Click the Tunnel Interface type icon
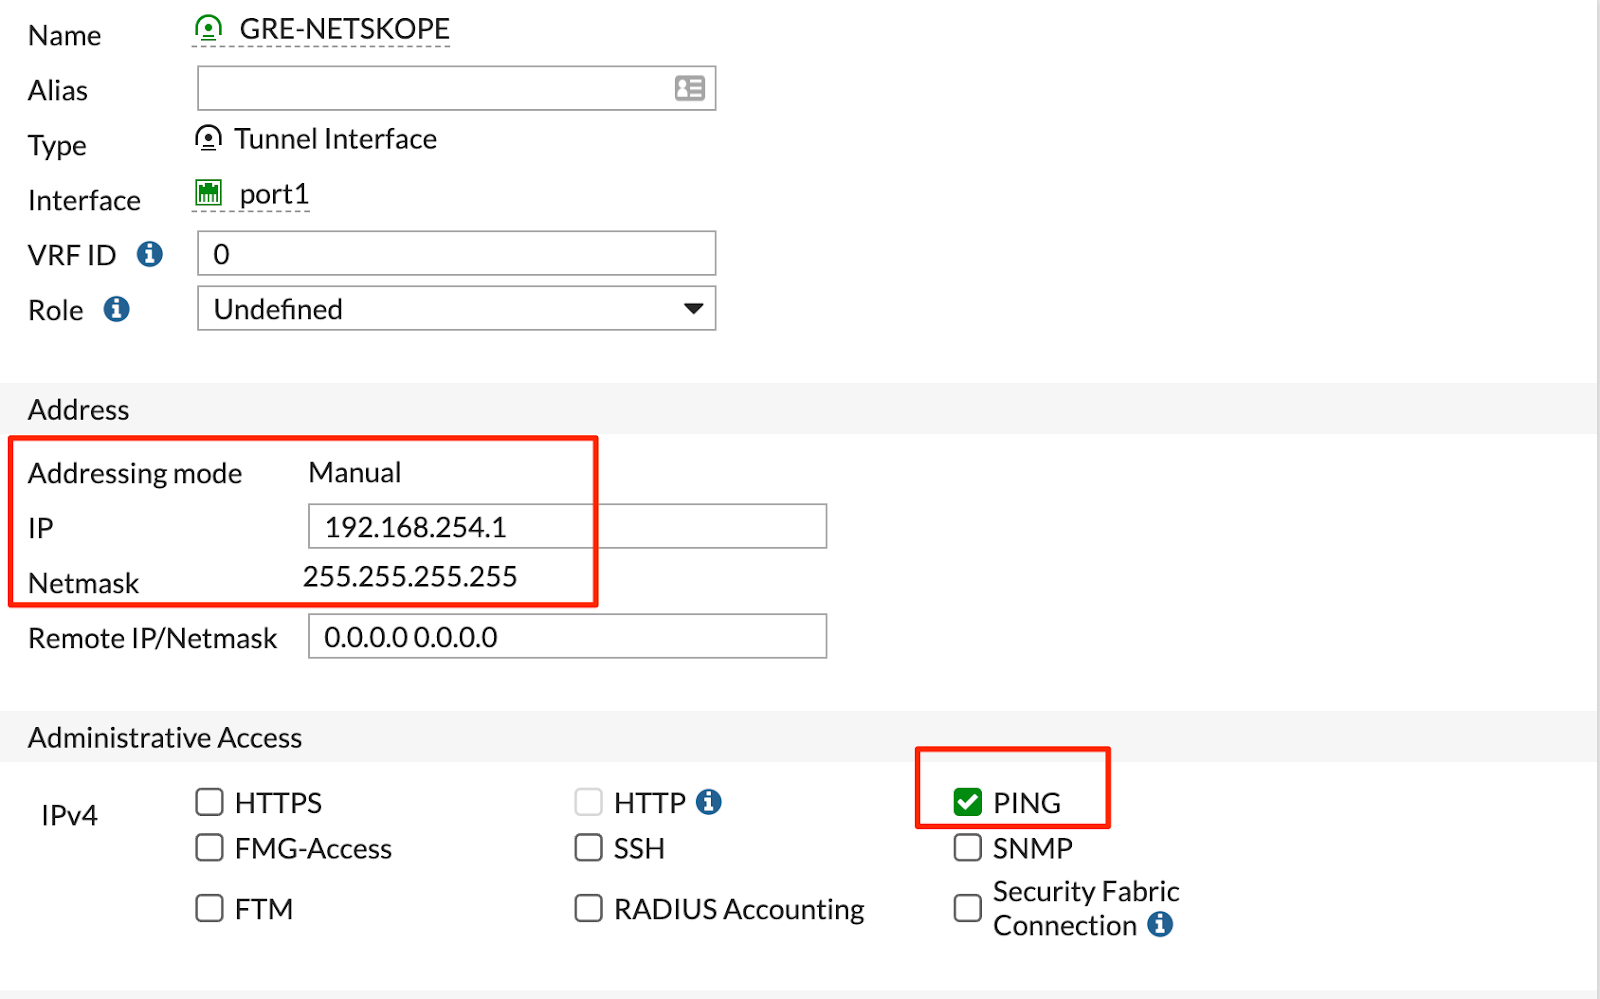This screenshot has height=999, width=1600. (207, 138)
